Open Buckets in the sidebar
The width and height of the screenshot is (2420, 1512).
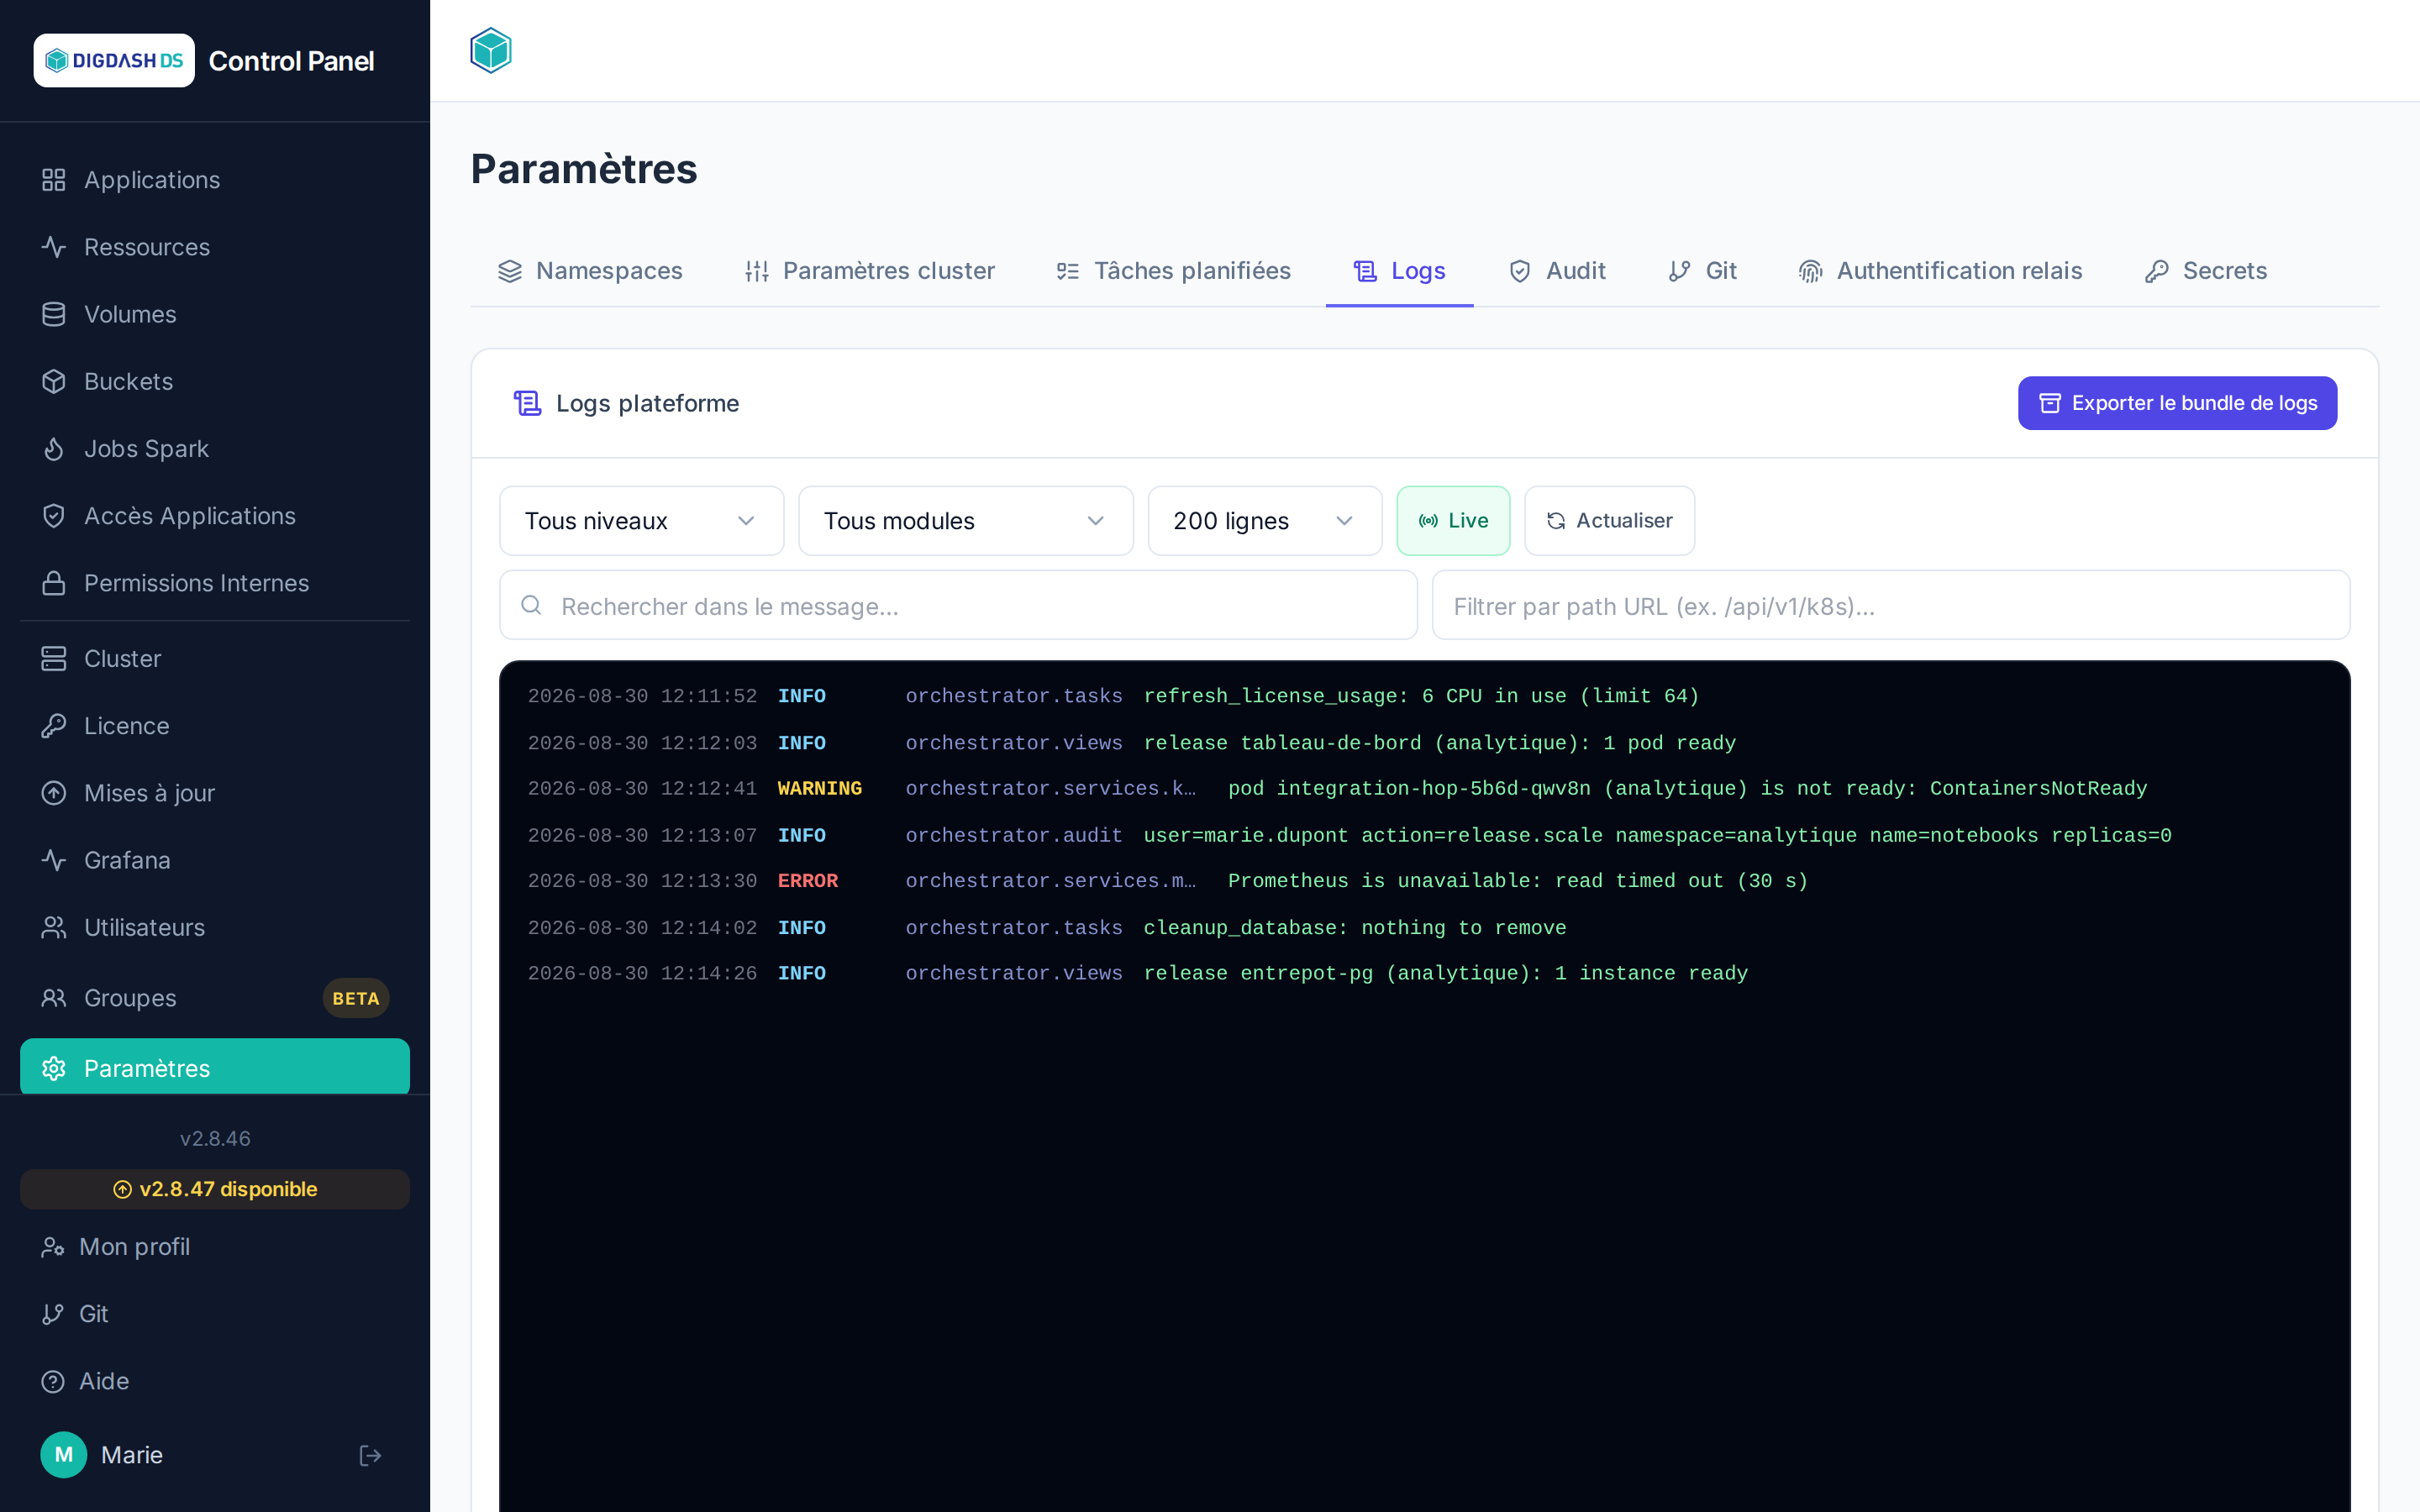pos(215,381)
